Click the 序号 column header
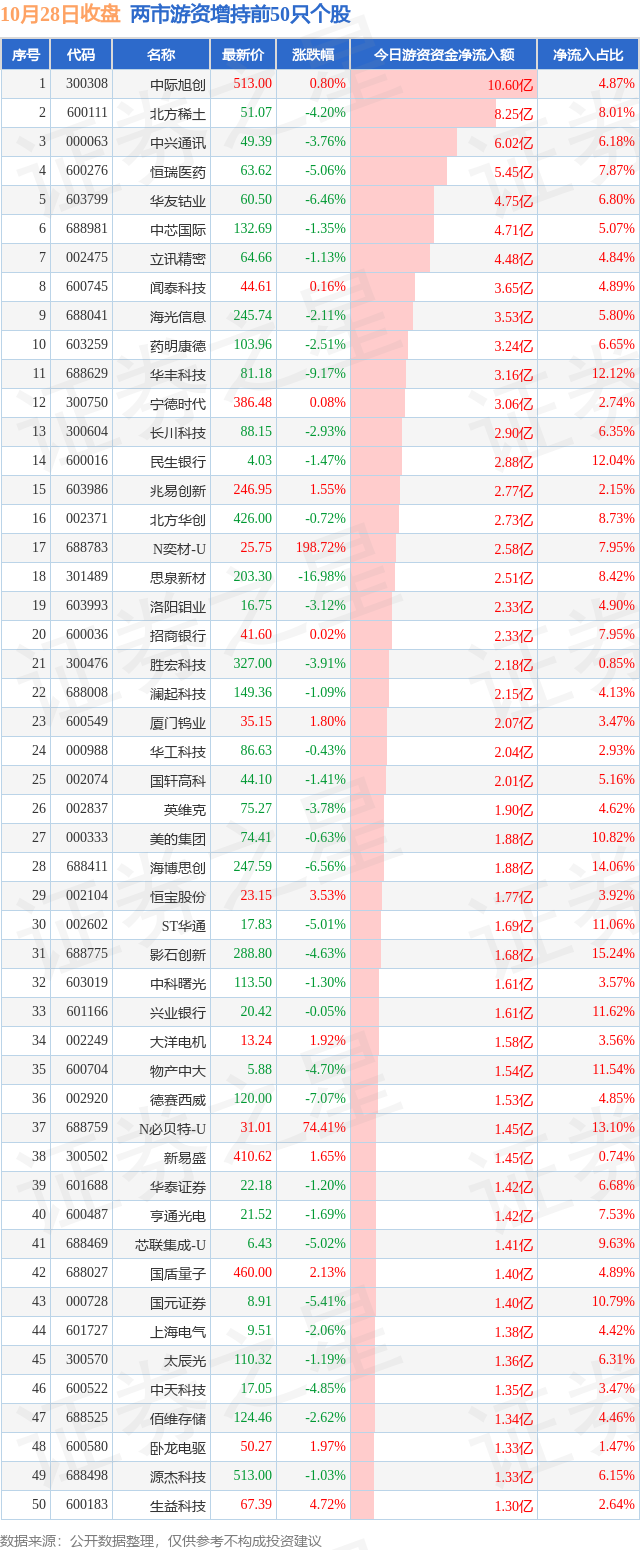The height and width of the screenshot is (1550, 640). point(26,54)
